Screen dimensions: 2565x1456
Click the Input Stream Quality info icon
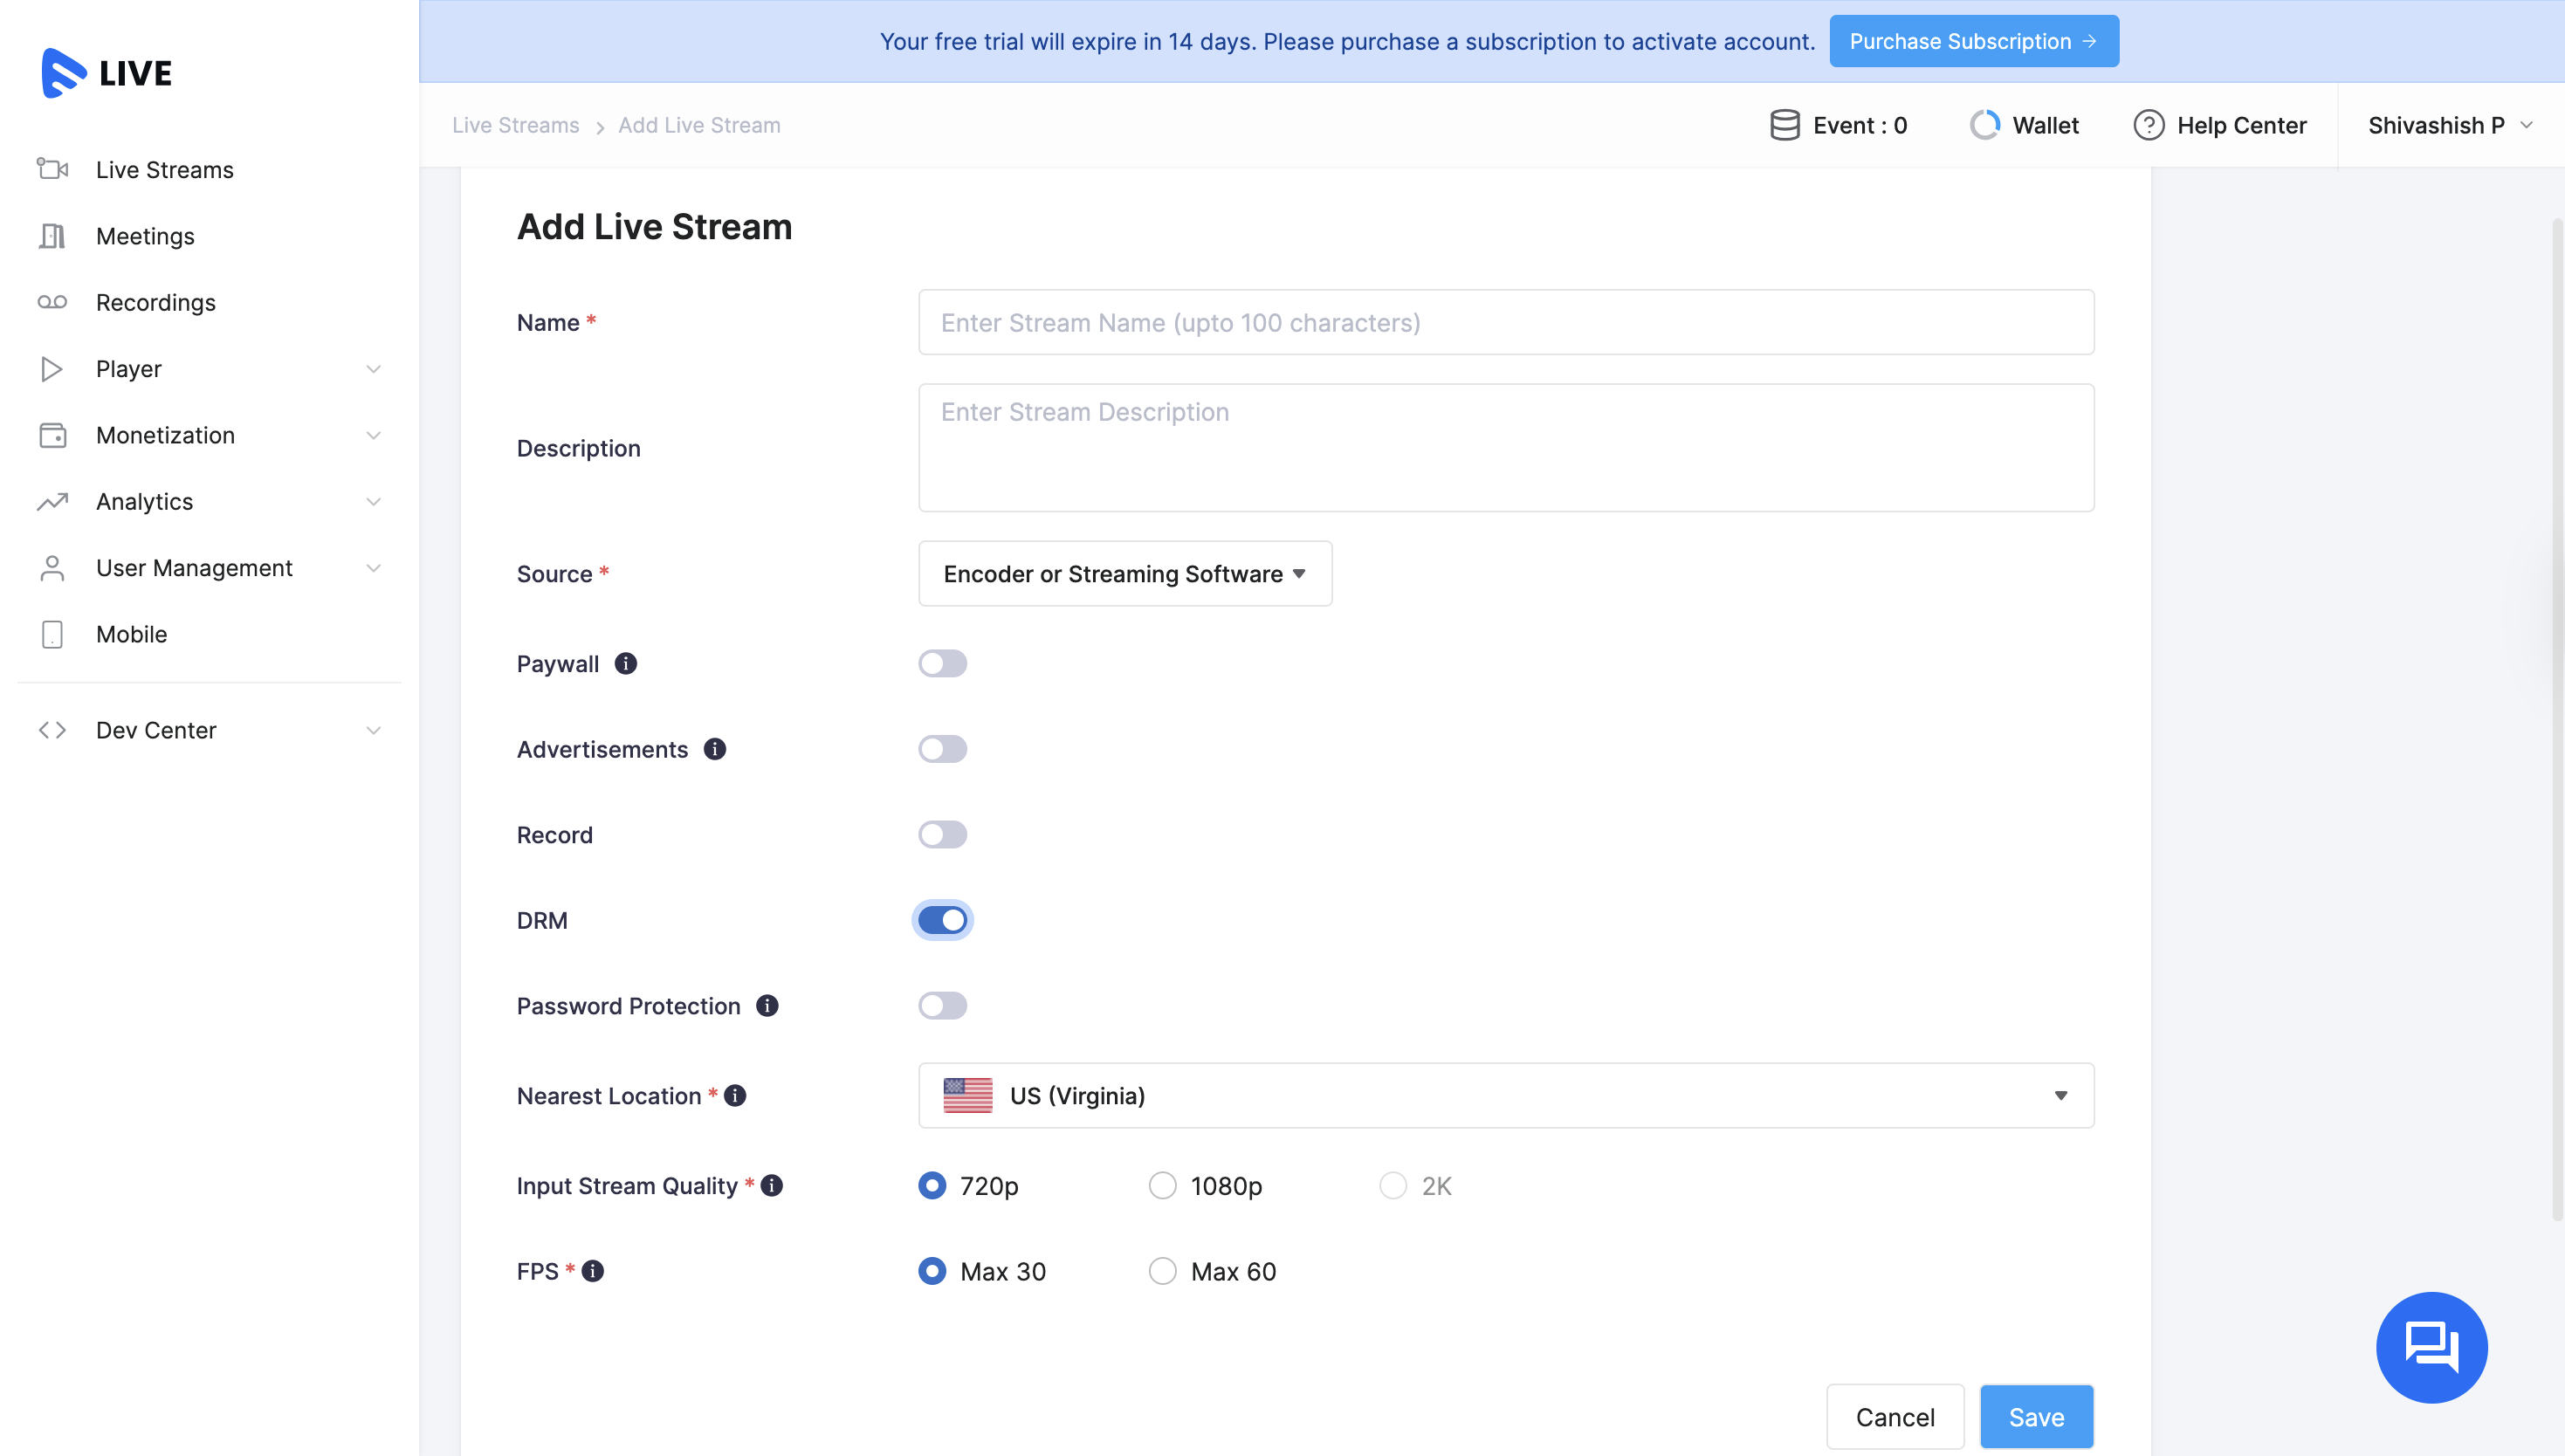(772, 1186)
